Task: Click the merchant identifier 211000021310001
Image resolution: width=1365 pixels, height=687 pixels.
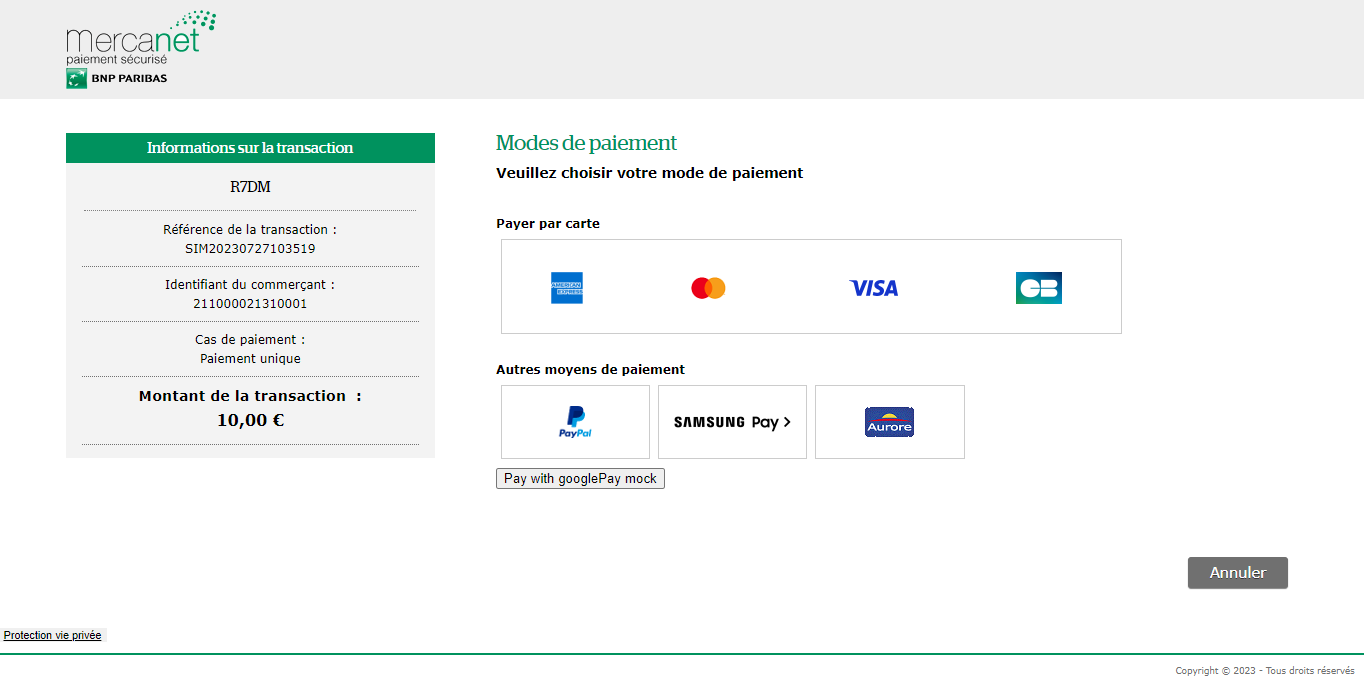Action: 250,303
